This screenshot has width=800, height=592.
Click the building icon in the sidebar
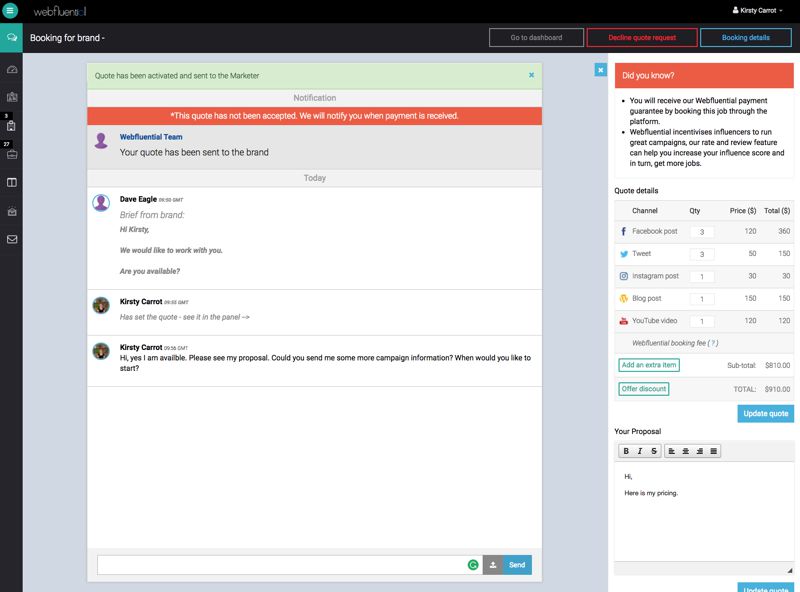point(12,97)
